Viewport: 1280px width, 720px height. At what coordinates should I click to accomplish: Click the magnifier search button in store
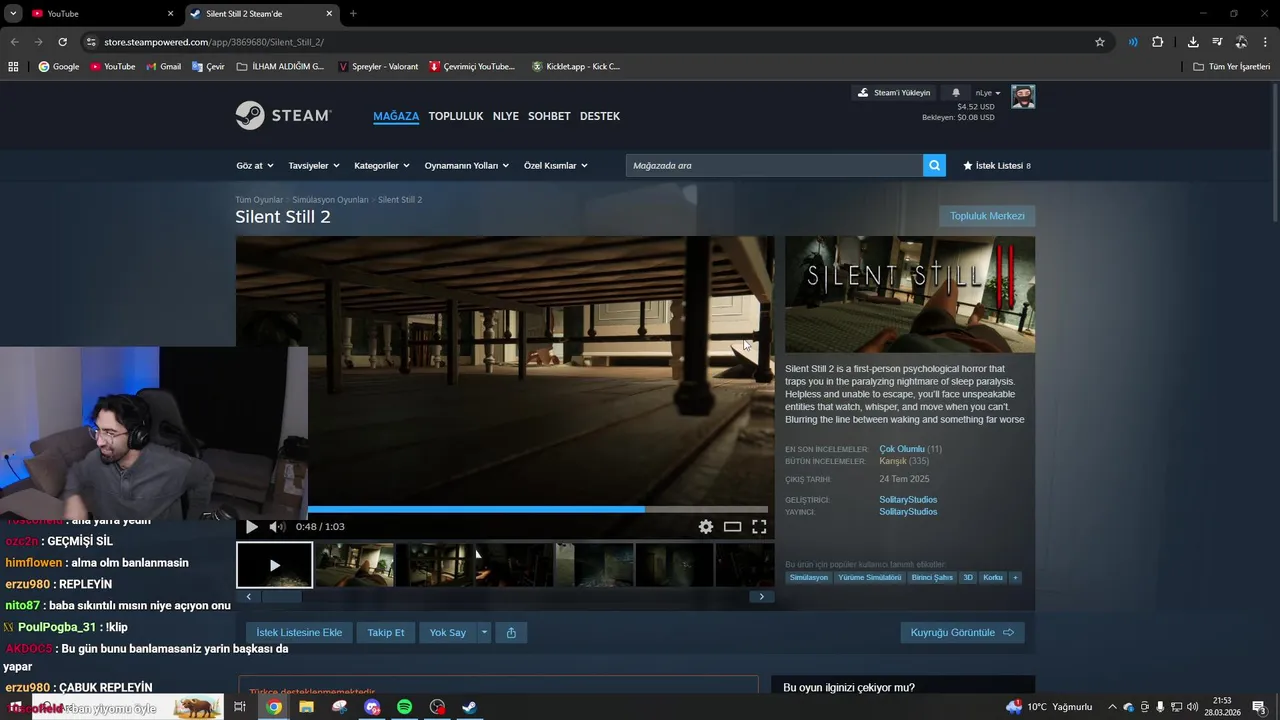point(934,165)
